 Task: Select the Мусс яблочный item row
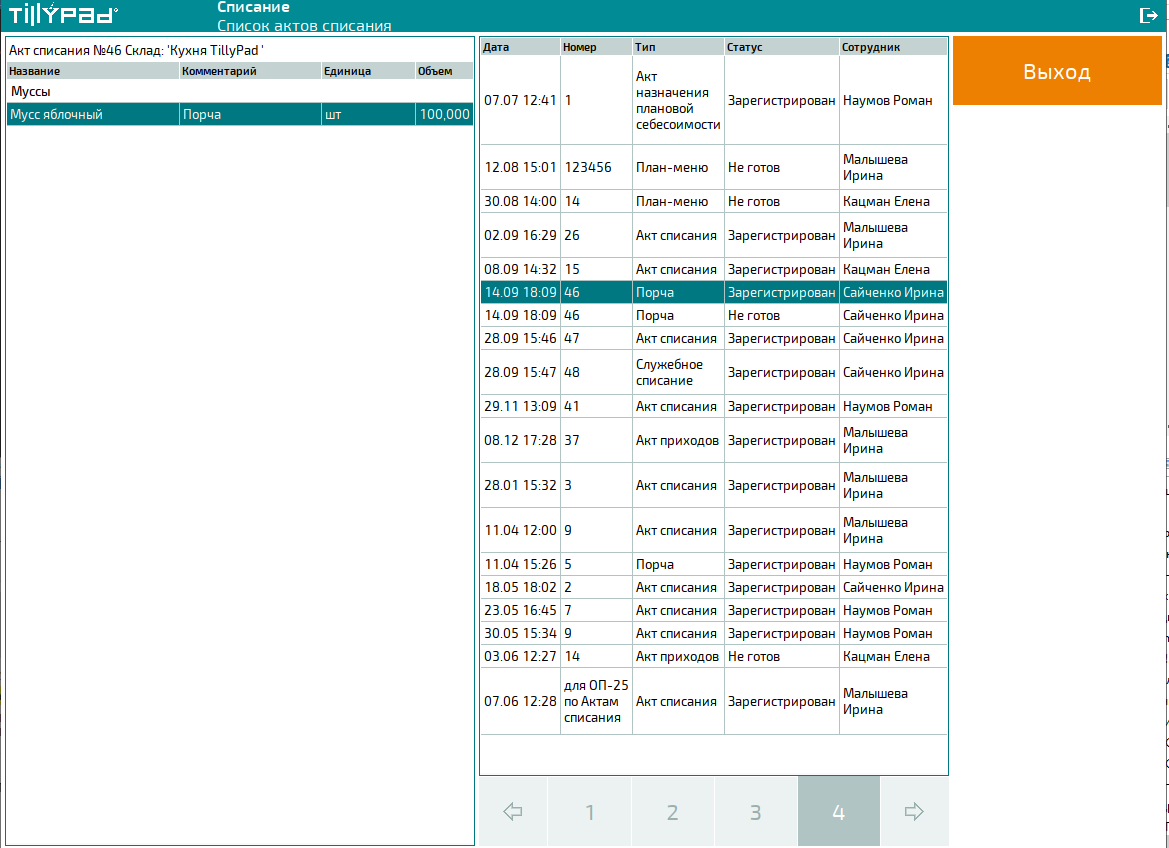[x=240, y=114]
